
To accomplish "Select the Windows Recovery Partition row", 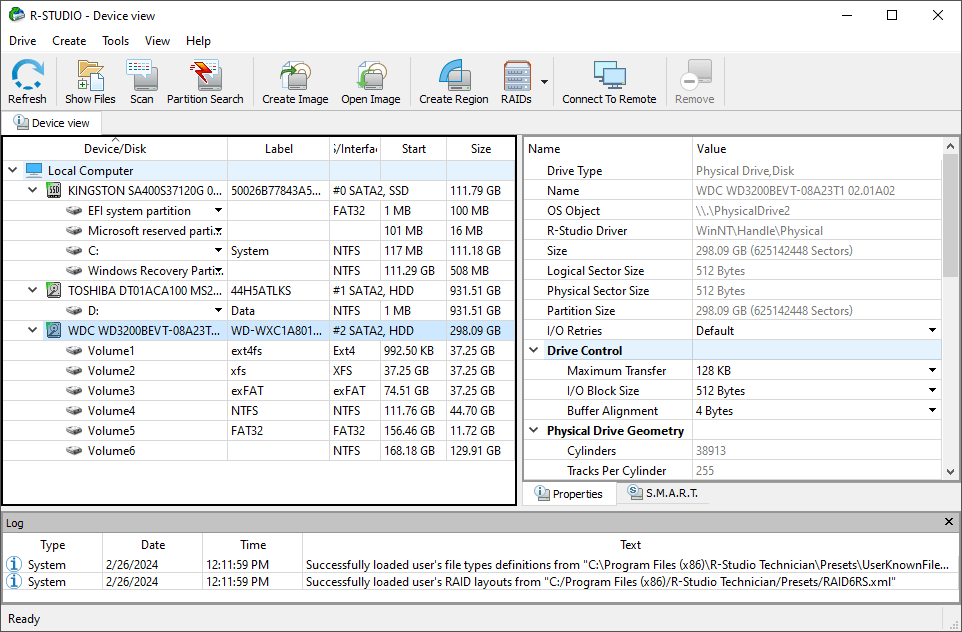I will [259, 271].
